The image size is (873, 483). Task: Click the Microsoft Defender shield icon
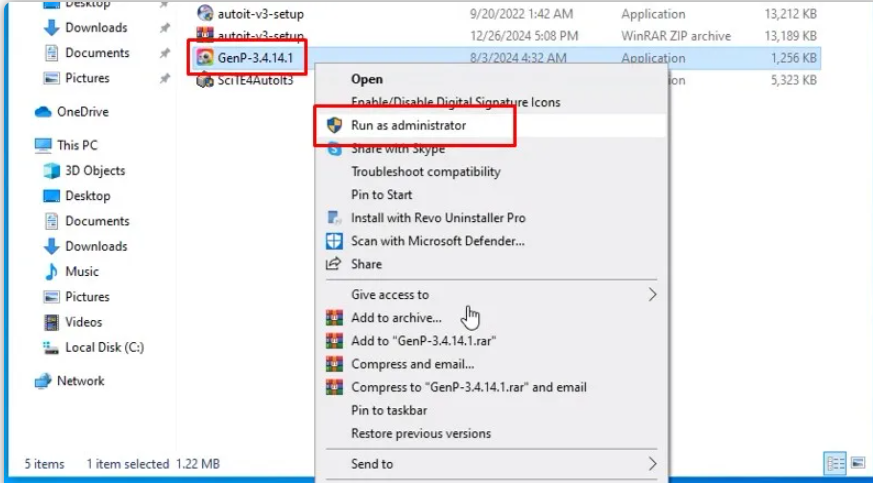click(x=334, y=241)
